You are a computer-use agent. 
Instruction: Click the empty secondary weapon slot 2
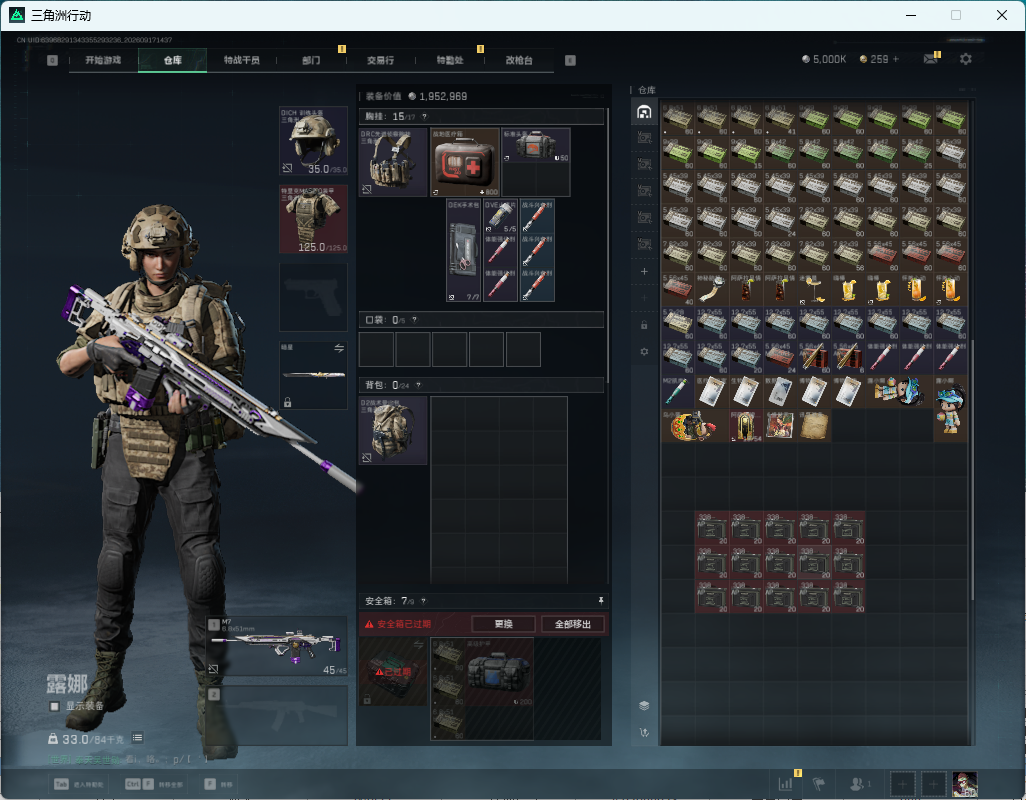(277, 715)
